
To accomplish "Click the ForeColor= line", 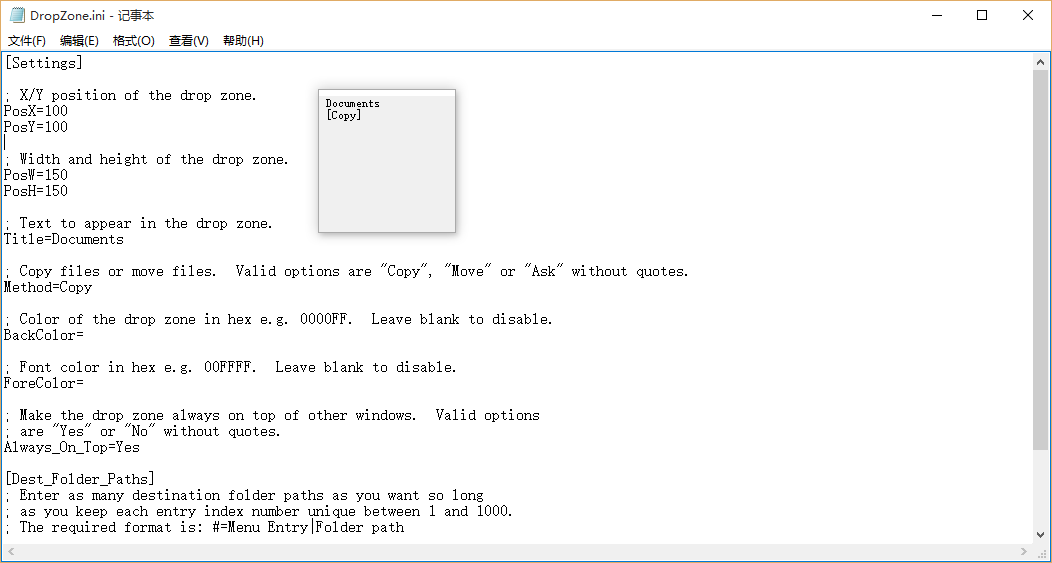I will click(x=44, y=383).
